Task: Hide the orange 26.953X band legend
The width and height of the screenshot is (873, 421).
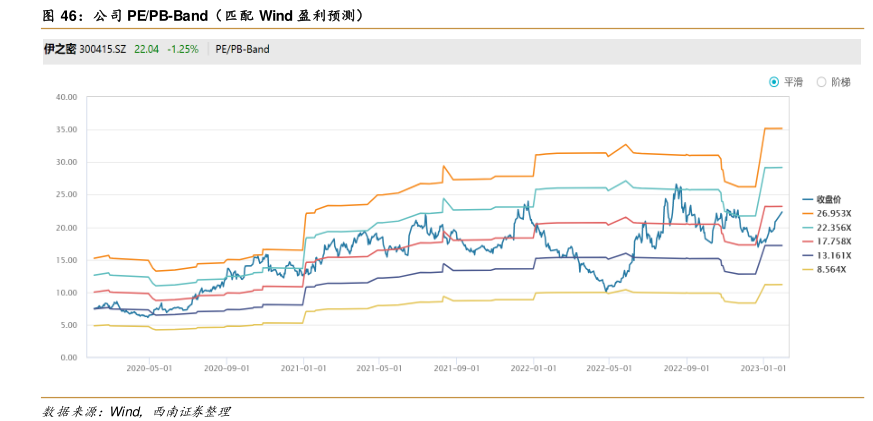Action: tap(833, 213)
